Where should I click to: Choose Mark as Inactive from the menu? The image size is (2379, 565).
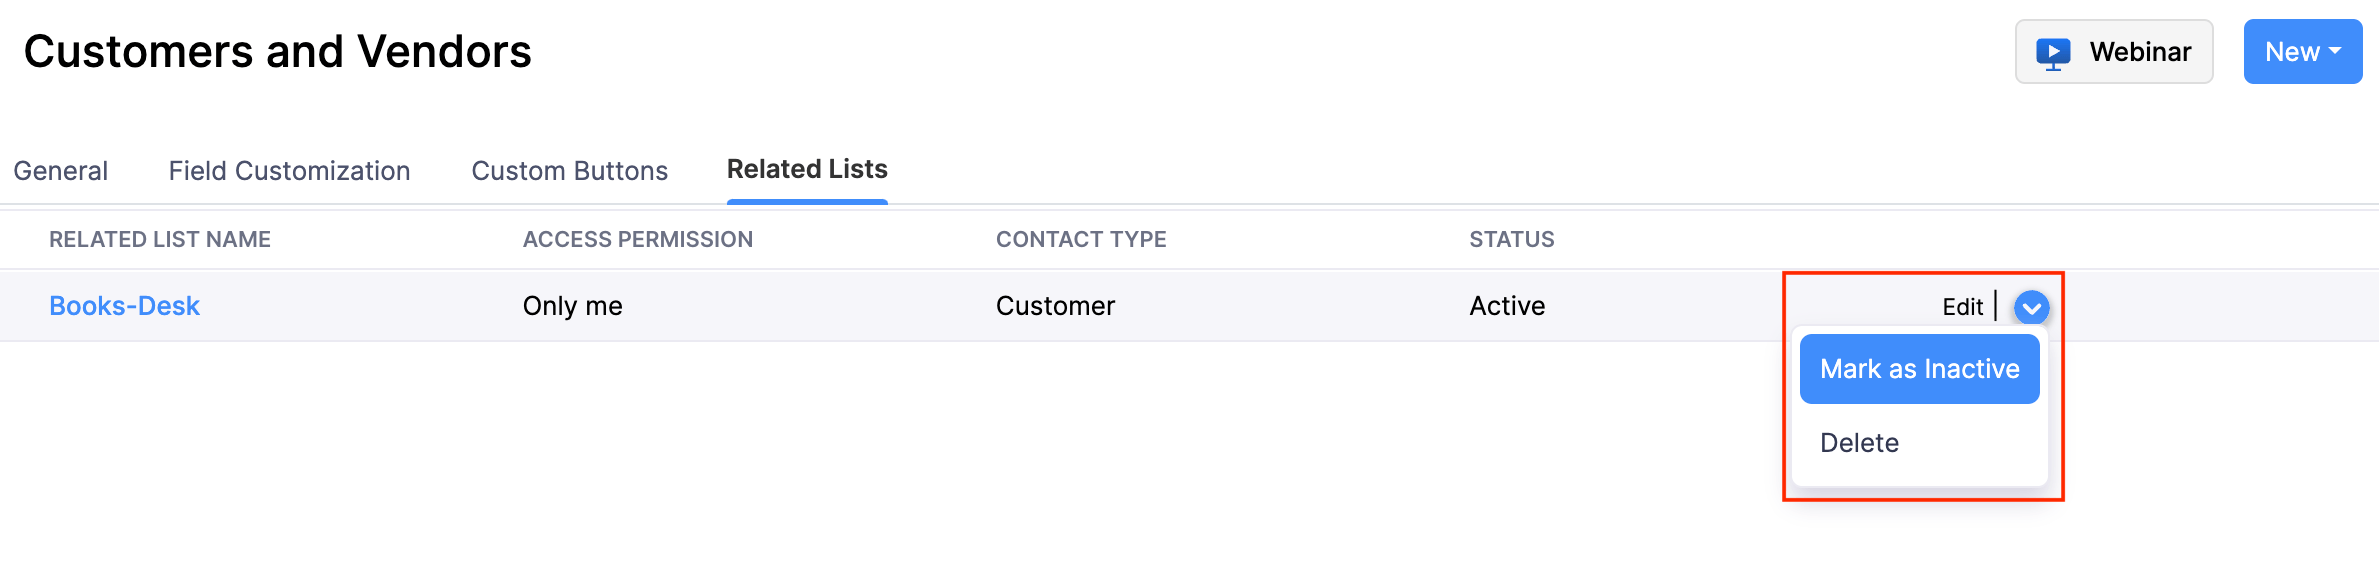pyautogui.click(x=1919, y=369)
